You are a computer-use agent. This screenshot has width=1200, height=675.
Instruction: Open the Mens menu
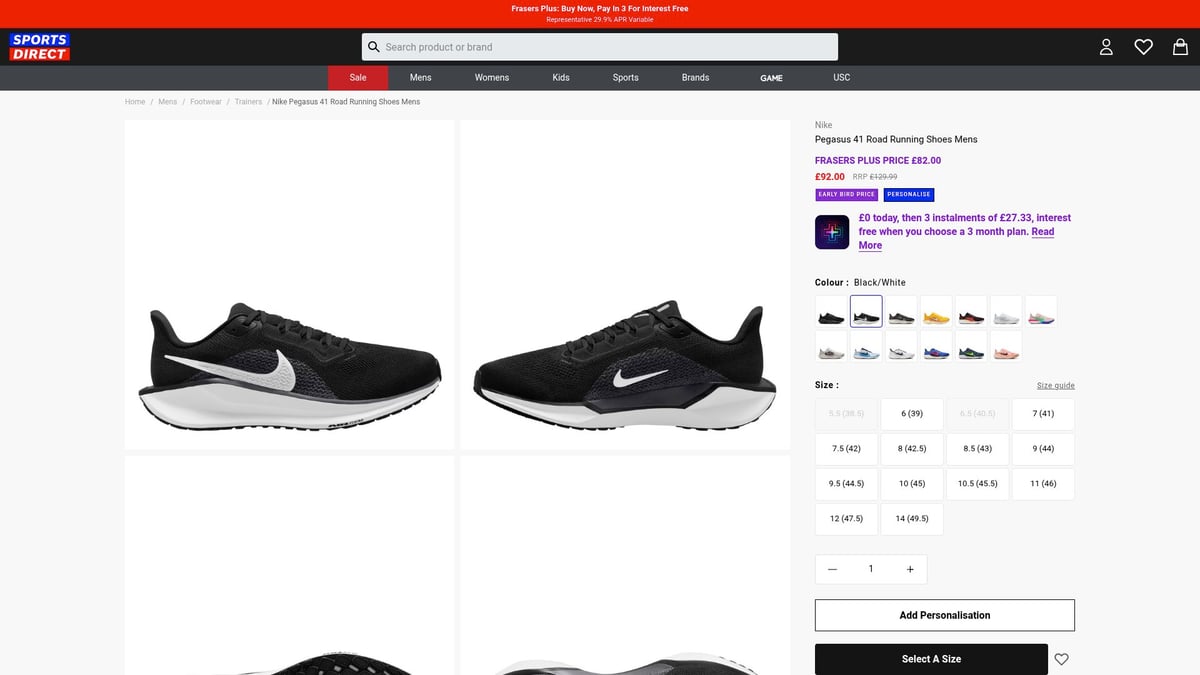tap(421, 78)
